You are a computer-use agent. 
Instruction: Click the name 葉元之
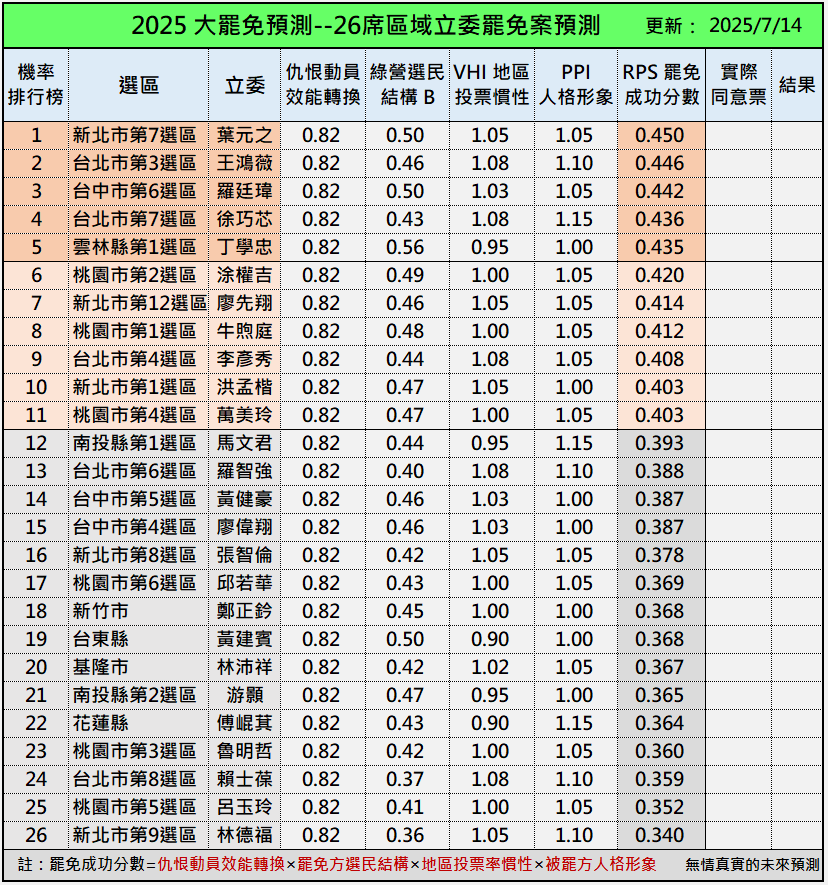(x=244, y=135)
